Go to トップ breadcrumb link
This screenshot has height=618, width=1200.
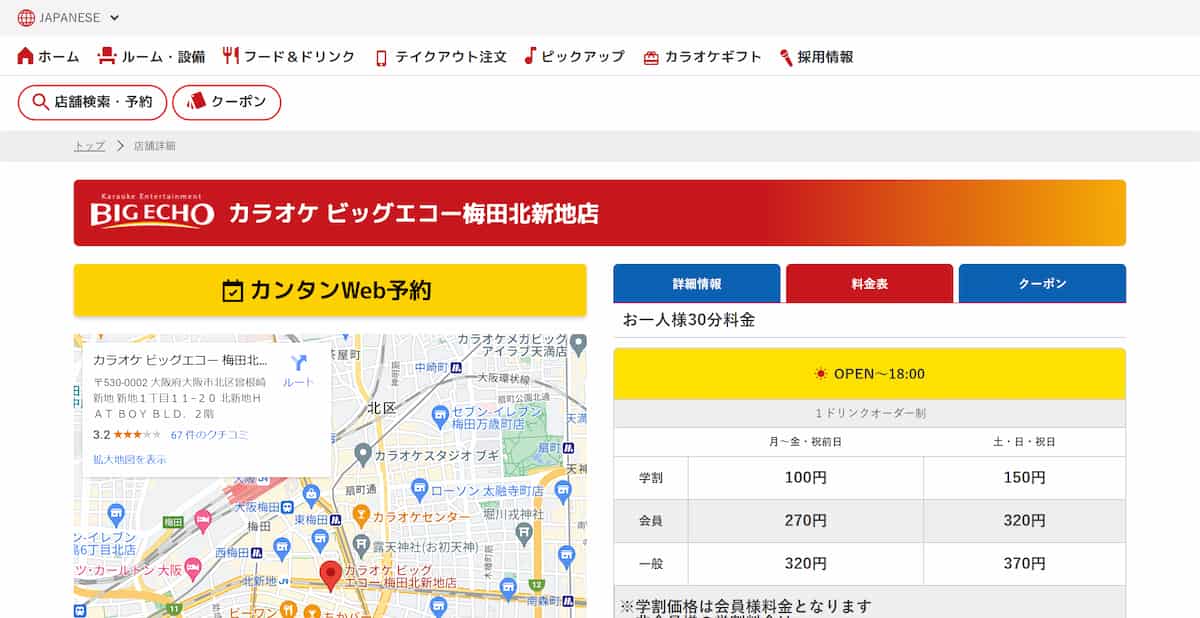(89, 146)
